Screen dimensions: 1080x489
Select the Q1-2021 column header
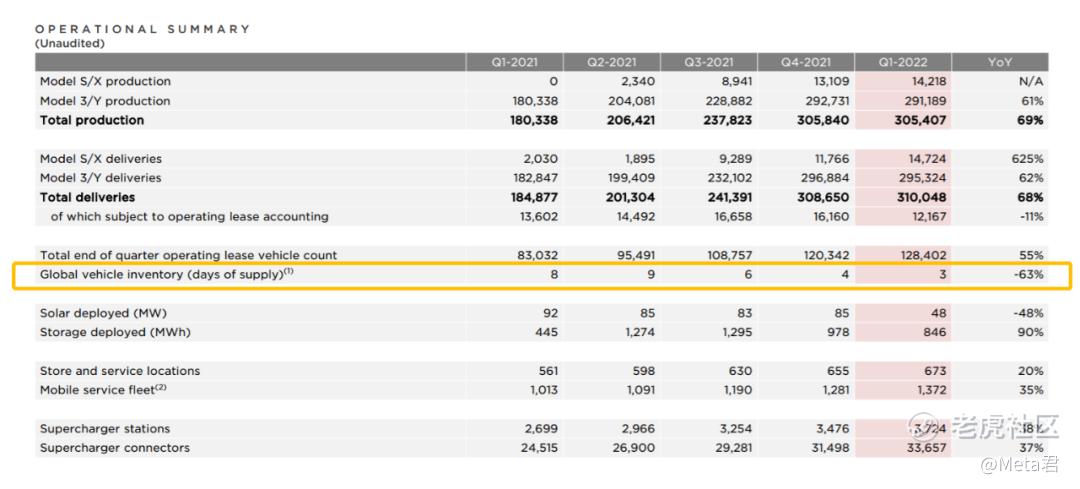click(514, 62)
